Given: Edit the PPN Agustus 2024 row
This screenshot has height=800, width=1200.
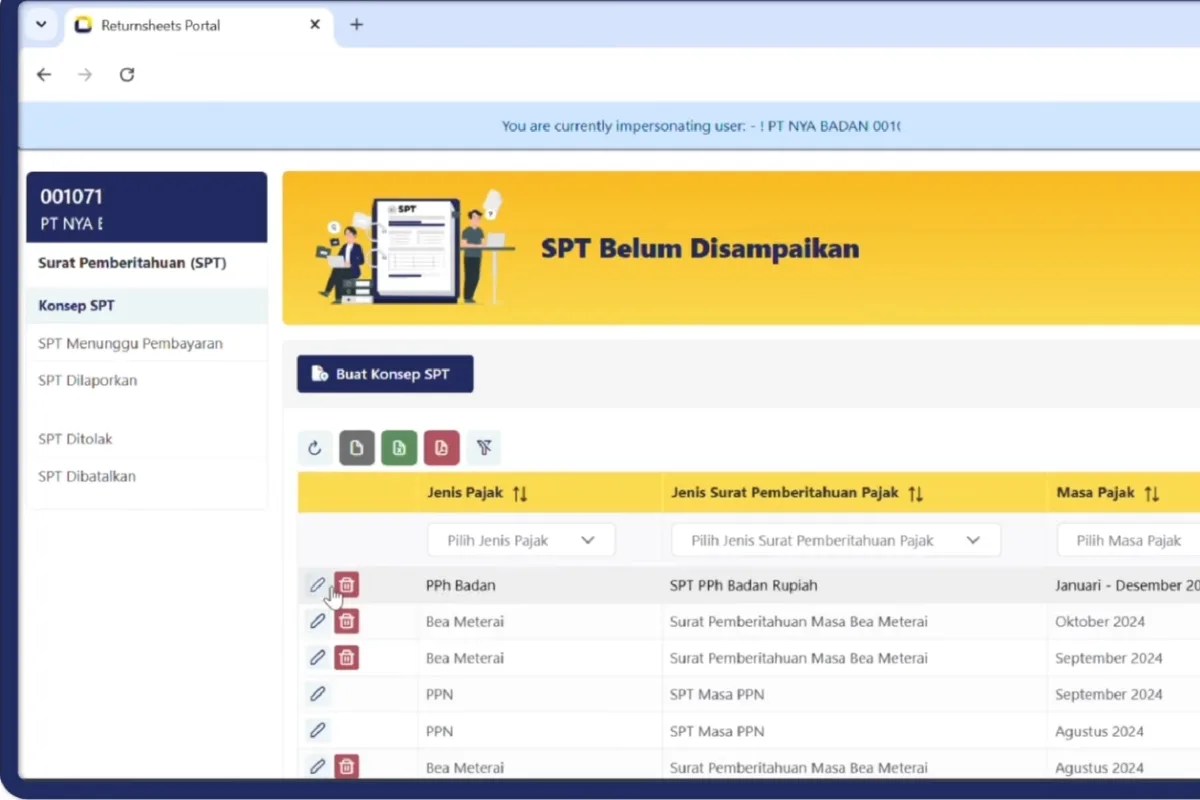Looking at the screenshot, I should click(317, 730).
